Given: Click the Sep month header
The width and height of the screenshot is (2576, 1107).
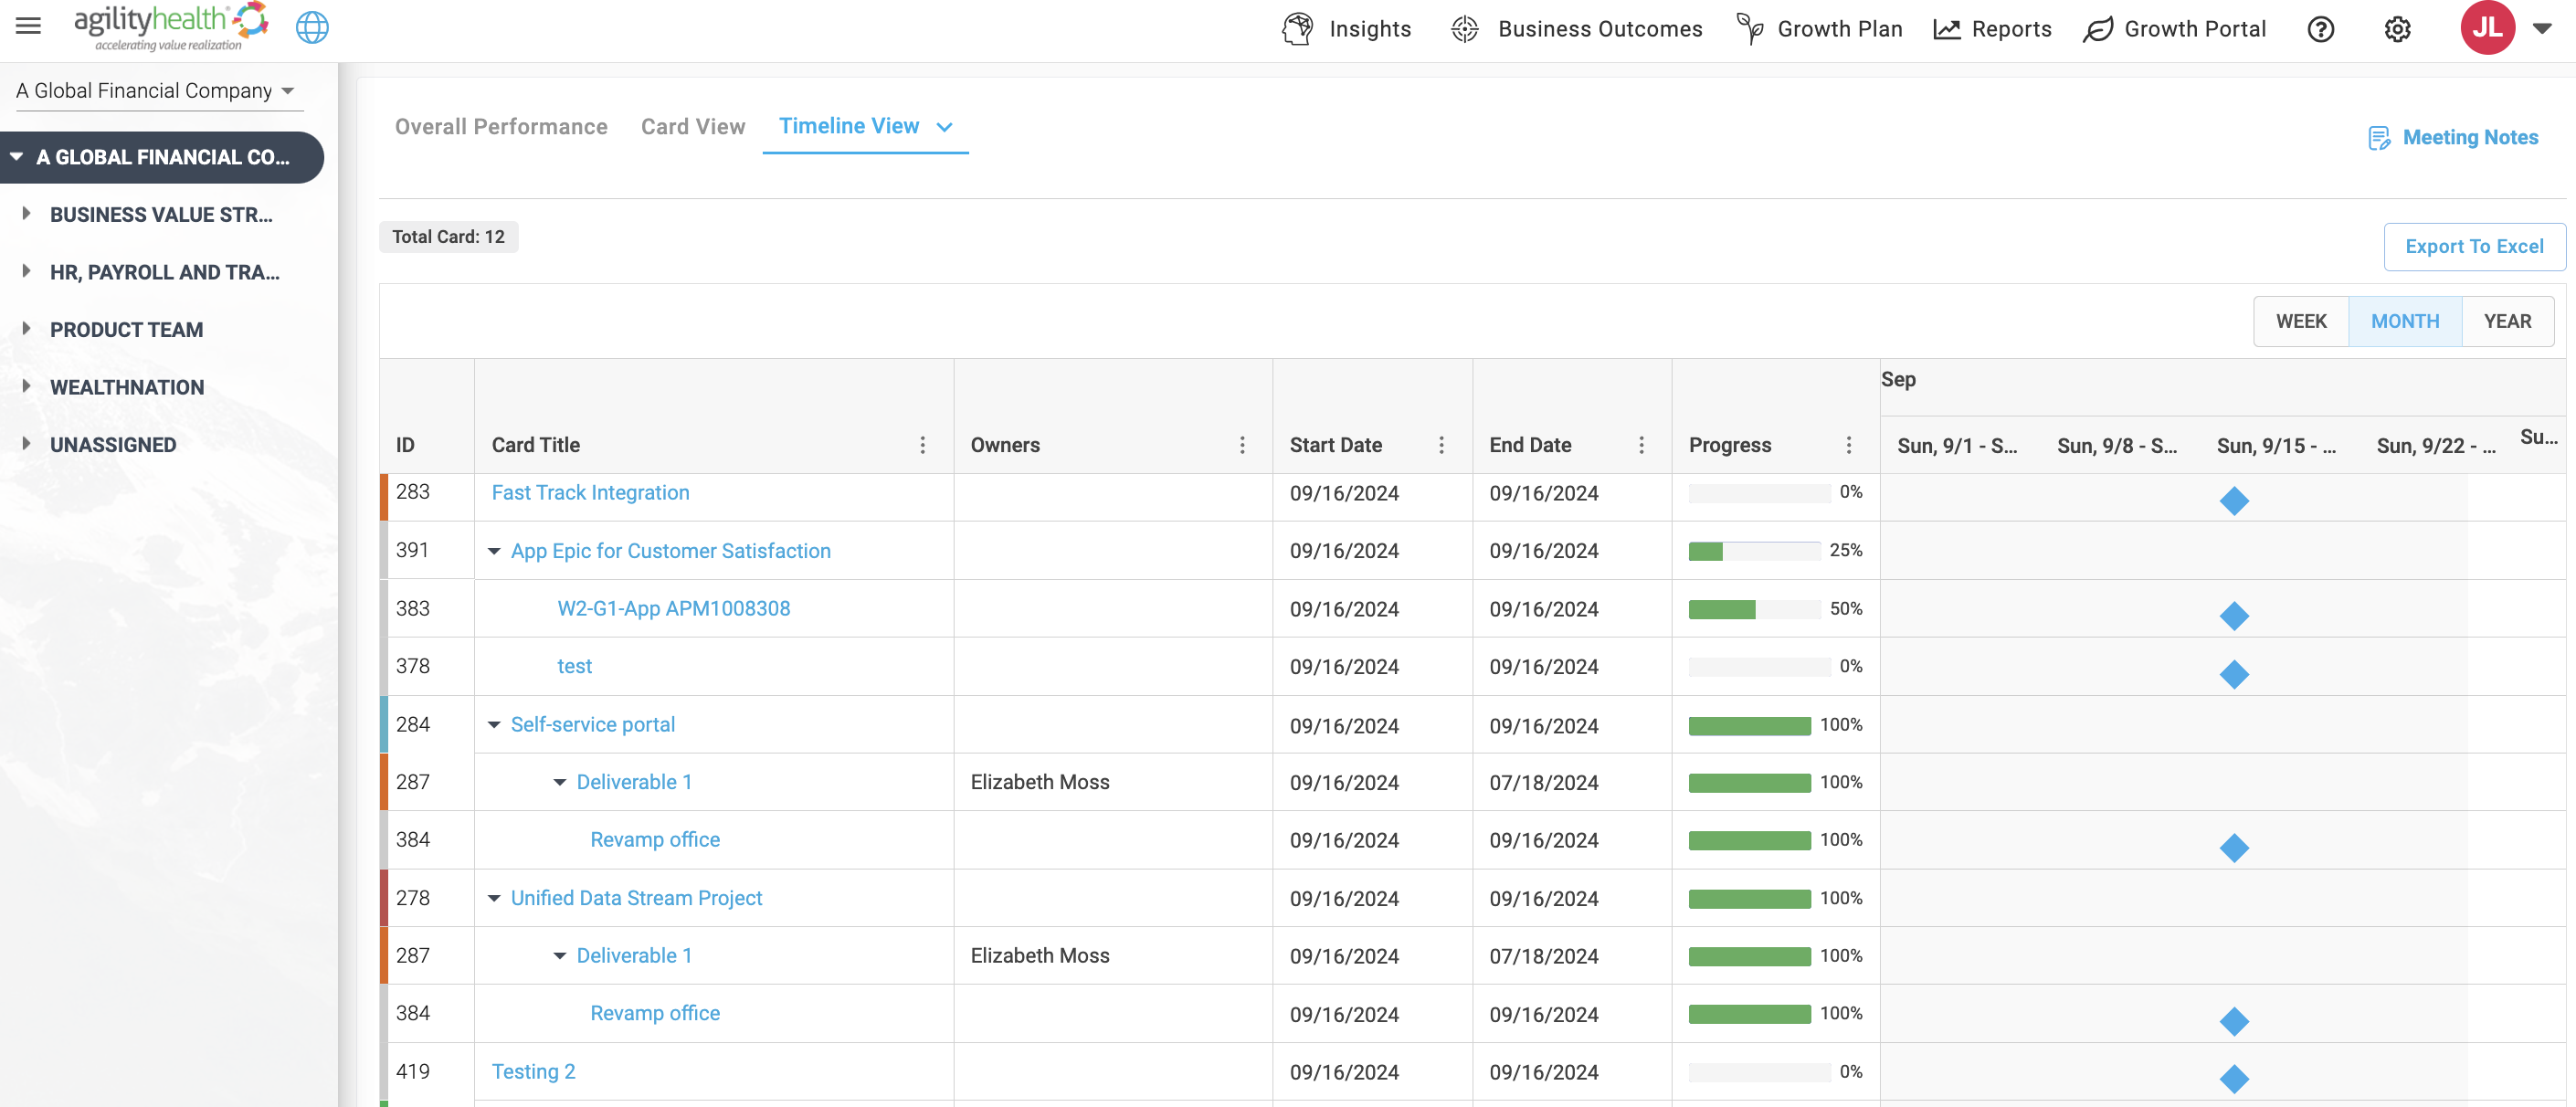Looking at the screenshot, I should pyautogui.click(x=1898, y=379).
